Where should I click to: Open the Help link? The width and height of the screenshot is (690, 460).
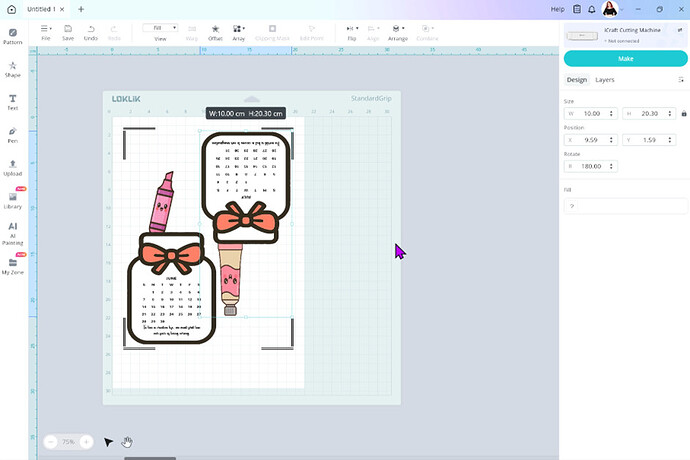tap(558, 9)
